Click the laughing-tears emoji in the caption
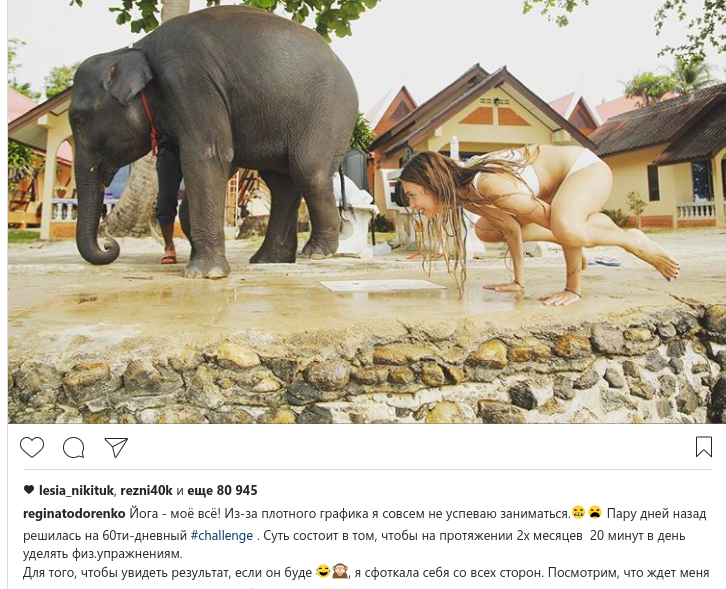Image resolution: width=726 pixels, height=589 pixels. (x=323, y=571)
